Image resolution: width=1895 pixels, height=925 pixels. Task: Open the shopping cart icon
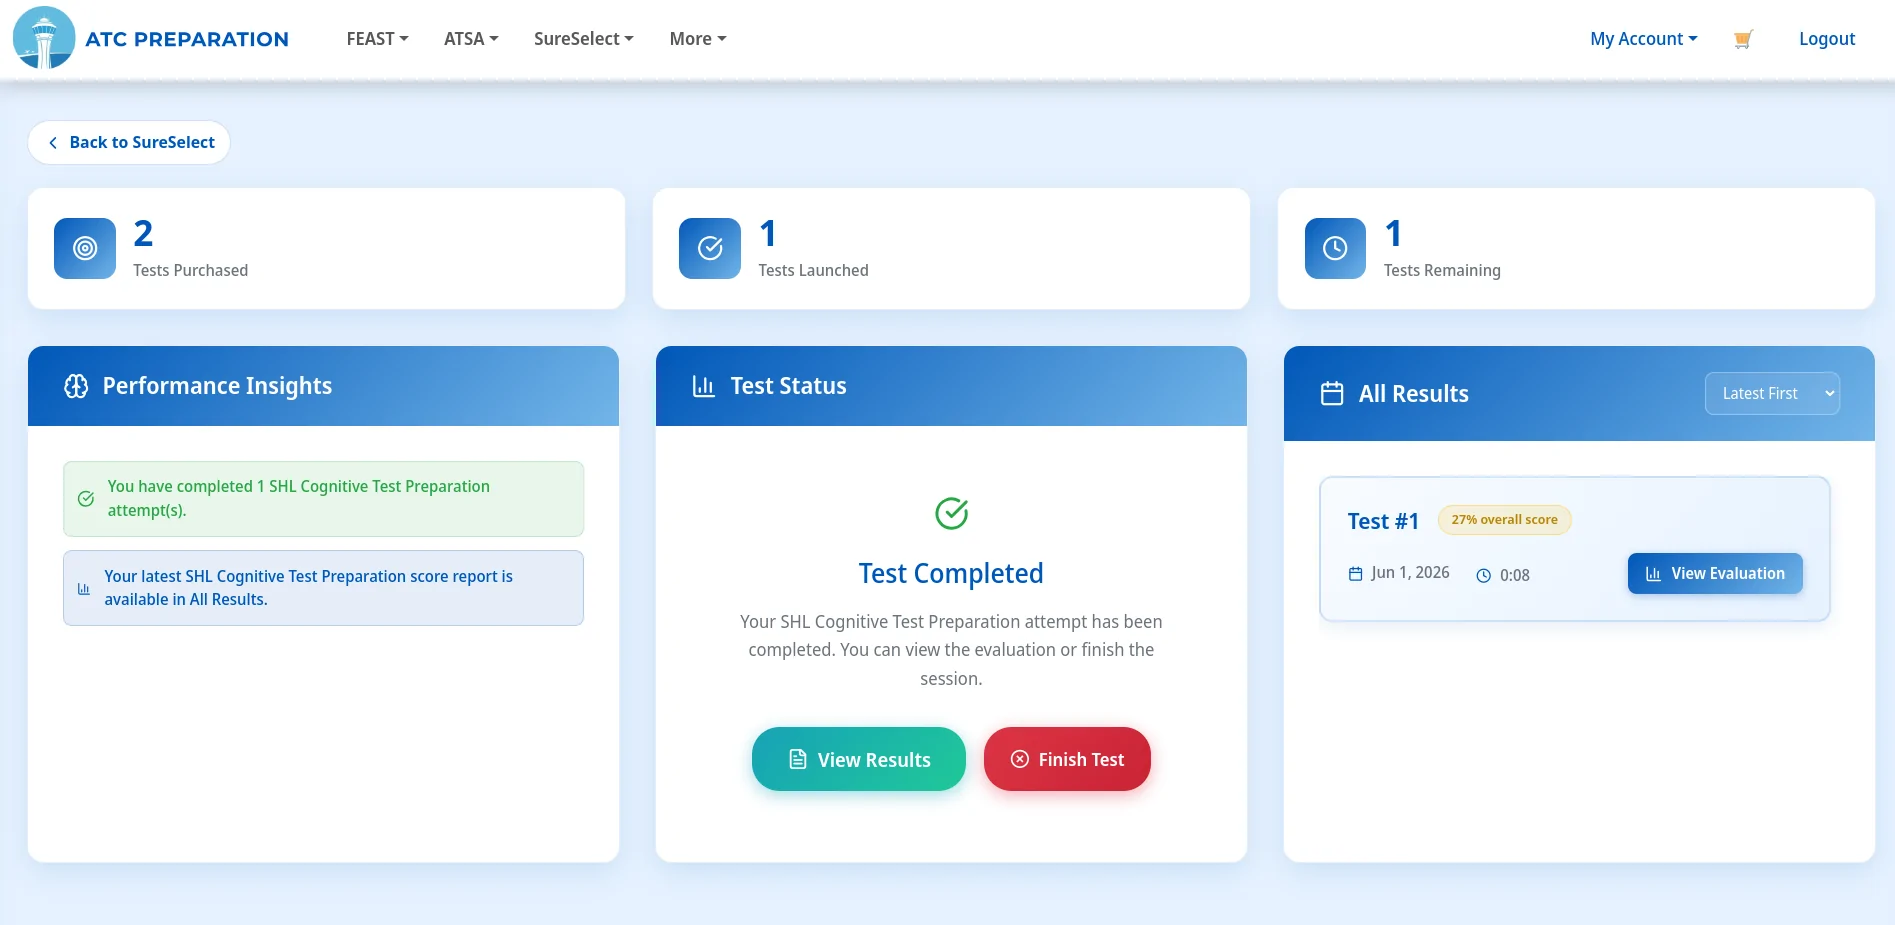pyautogui.click(x=1743, y=39)
